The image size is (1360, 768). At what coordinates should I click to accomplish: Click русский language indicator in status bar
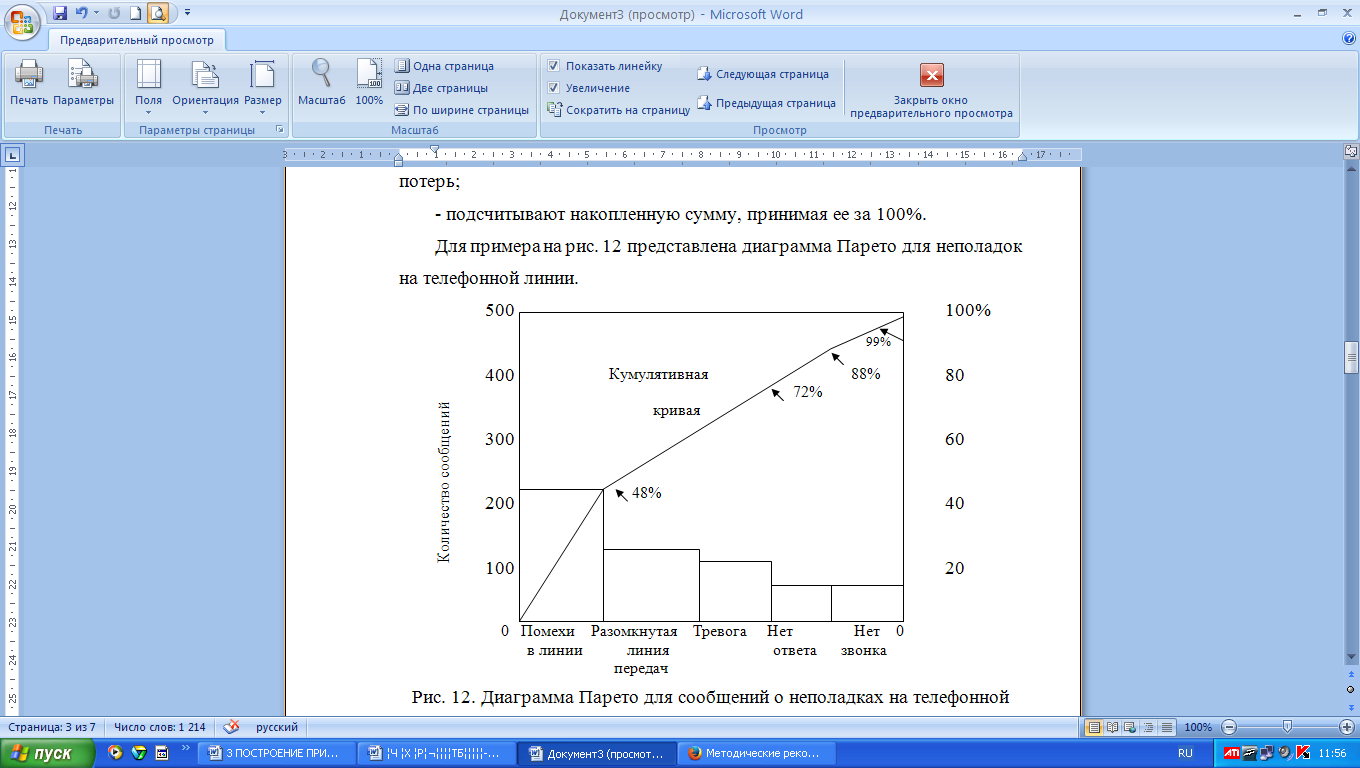pyautogui.click(x=277, y=727)
